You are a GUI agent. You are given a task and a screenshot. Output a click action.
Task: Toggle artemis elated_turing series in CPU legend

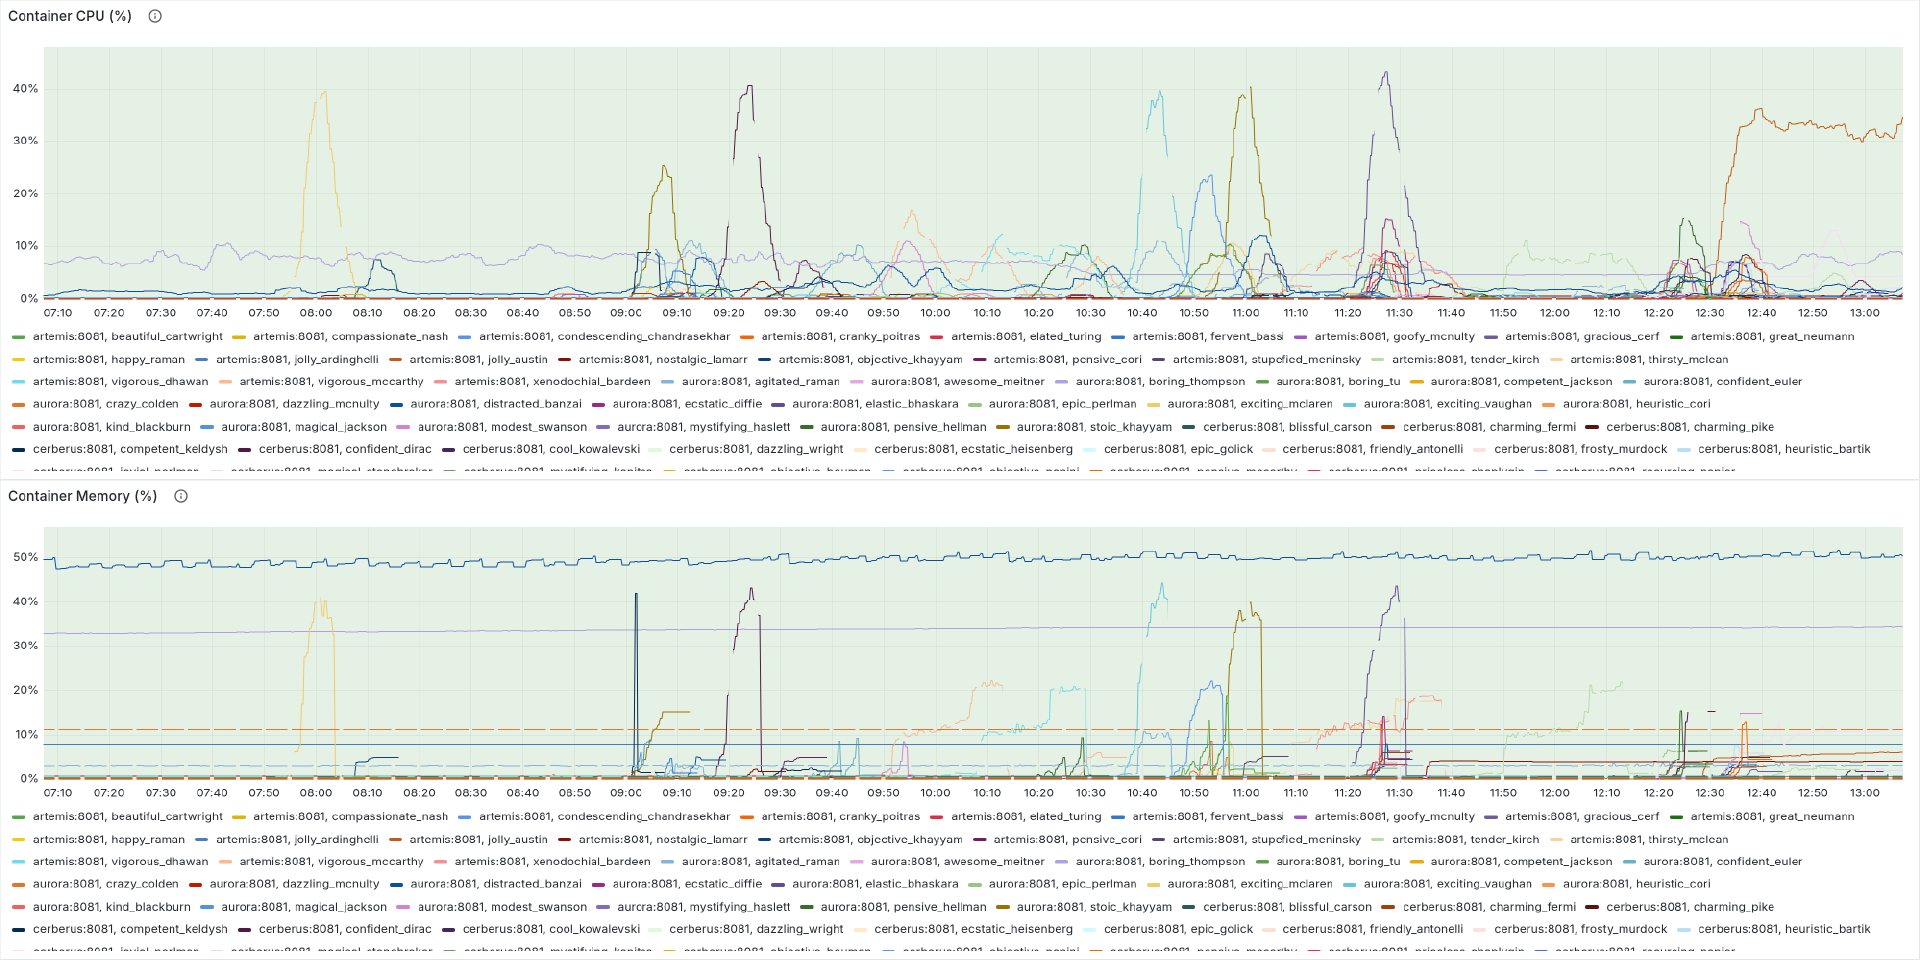[x=1026, y=337]
